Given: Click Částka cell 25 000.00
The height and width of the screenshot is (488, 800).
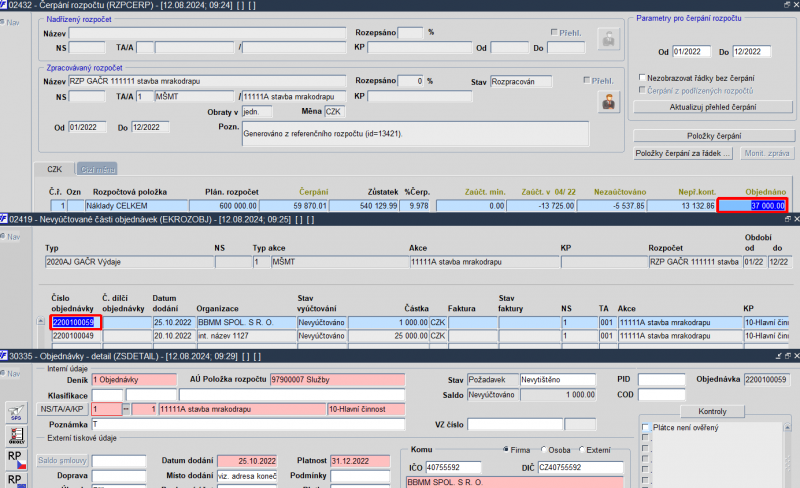Looking at the screenshot, I should (388, 336).
